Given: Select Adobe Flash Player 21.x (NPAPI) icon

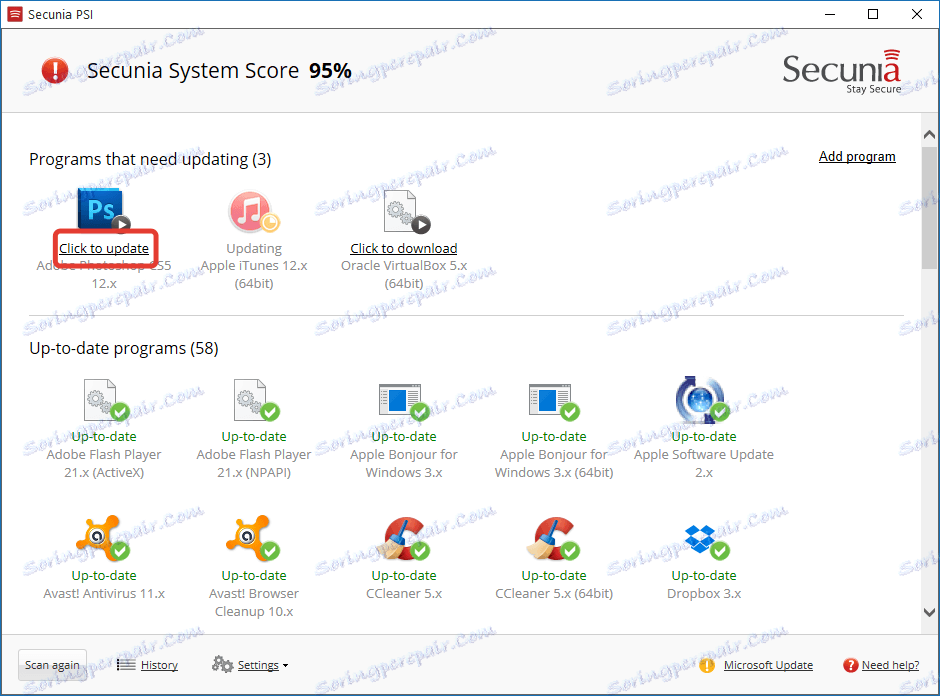Looking at the screenshot, I should point(256,400).
